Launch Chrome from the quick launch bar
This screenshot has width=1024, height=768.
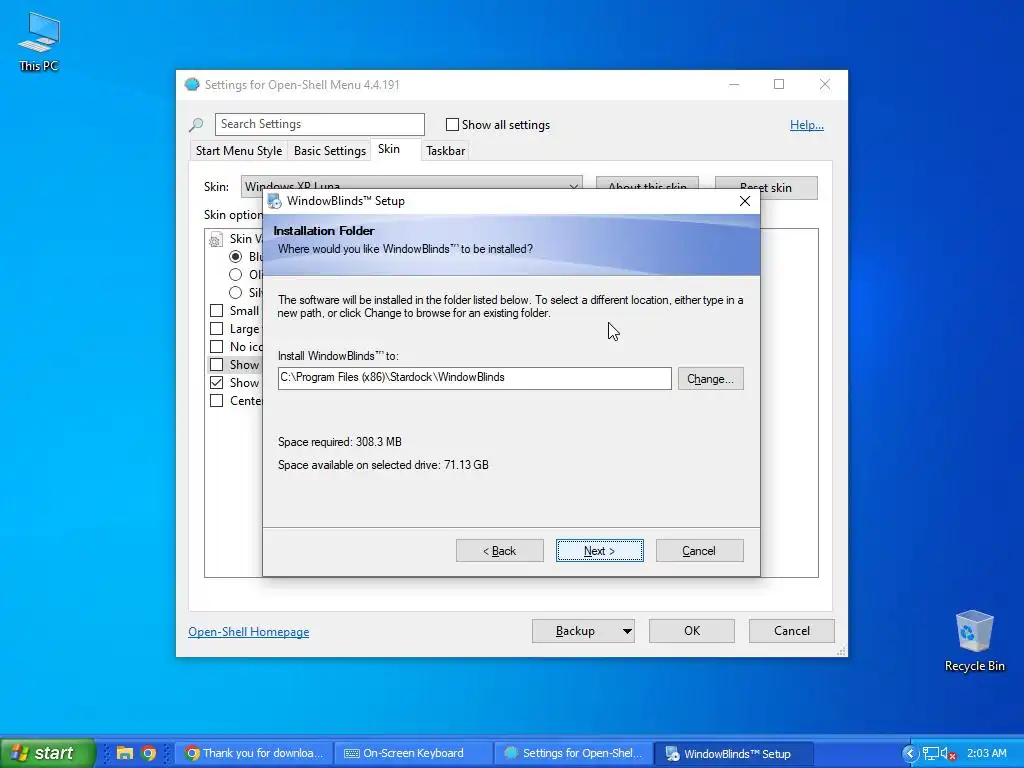[149, 753]
